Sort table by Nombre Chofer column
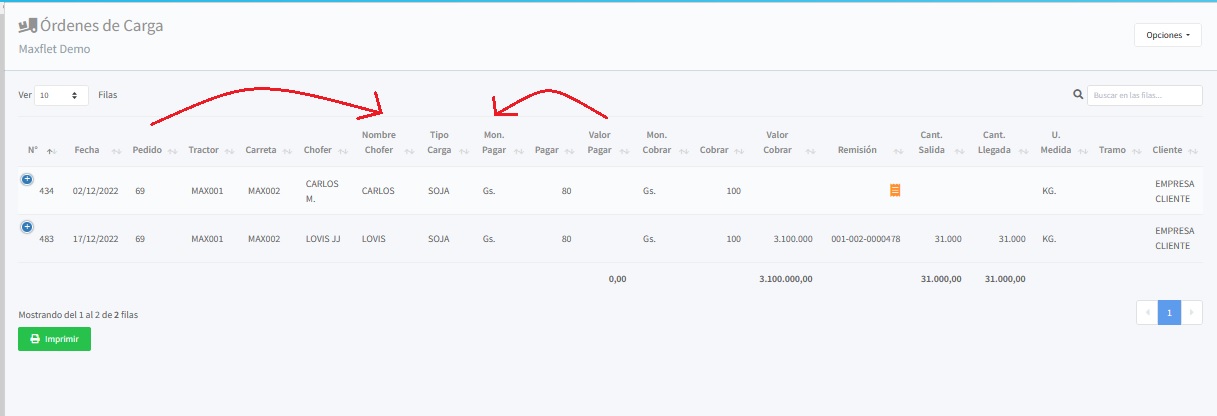Viewport: 1217px width, 416px height. coord(378,142)
